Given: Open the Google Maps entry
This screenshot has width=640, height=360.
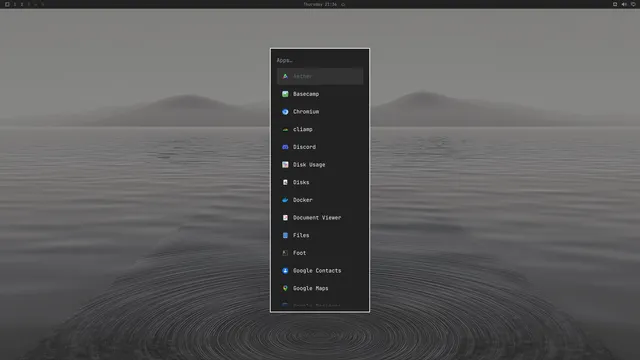Looking at the screenshot, I should tap(320, 288).
